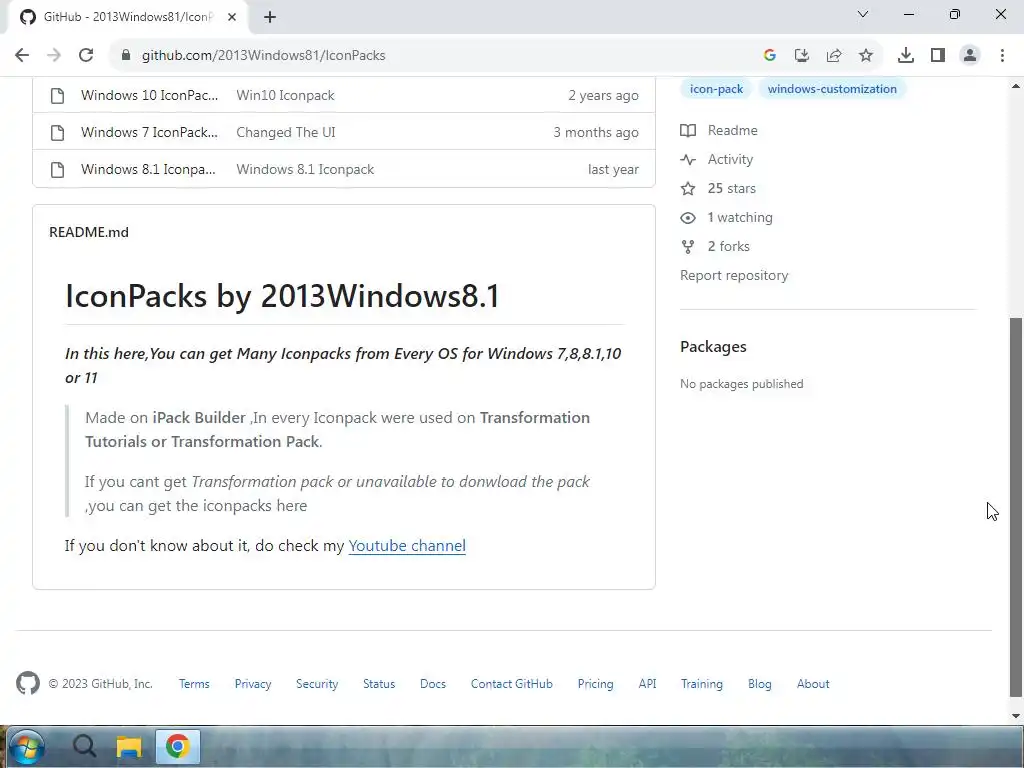View the 2 forks list
1024x768 pixels.
click(x=729, y=247)
